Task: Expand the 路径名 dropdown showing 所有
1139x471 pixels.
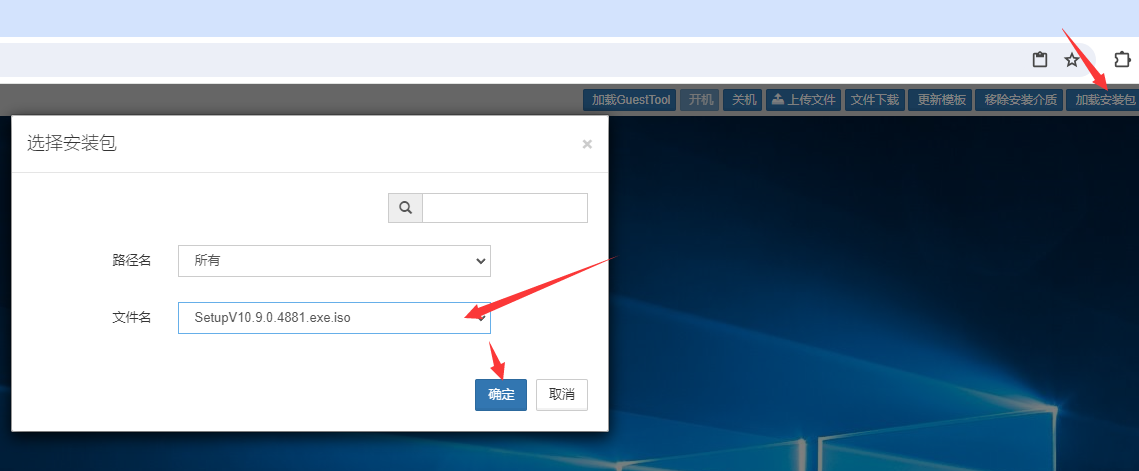Action: pyautogui.click(x=334, y=260)
